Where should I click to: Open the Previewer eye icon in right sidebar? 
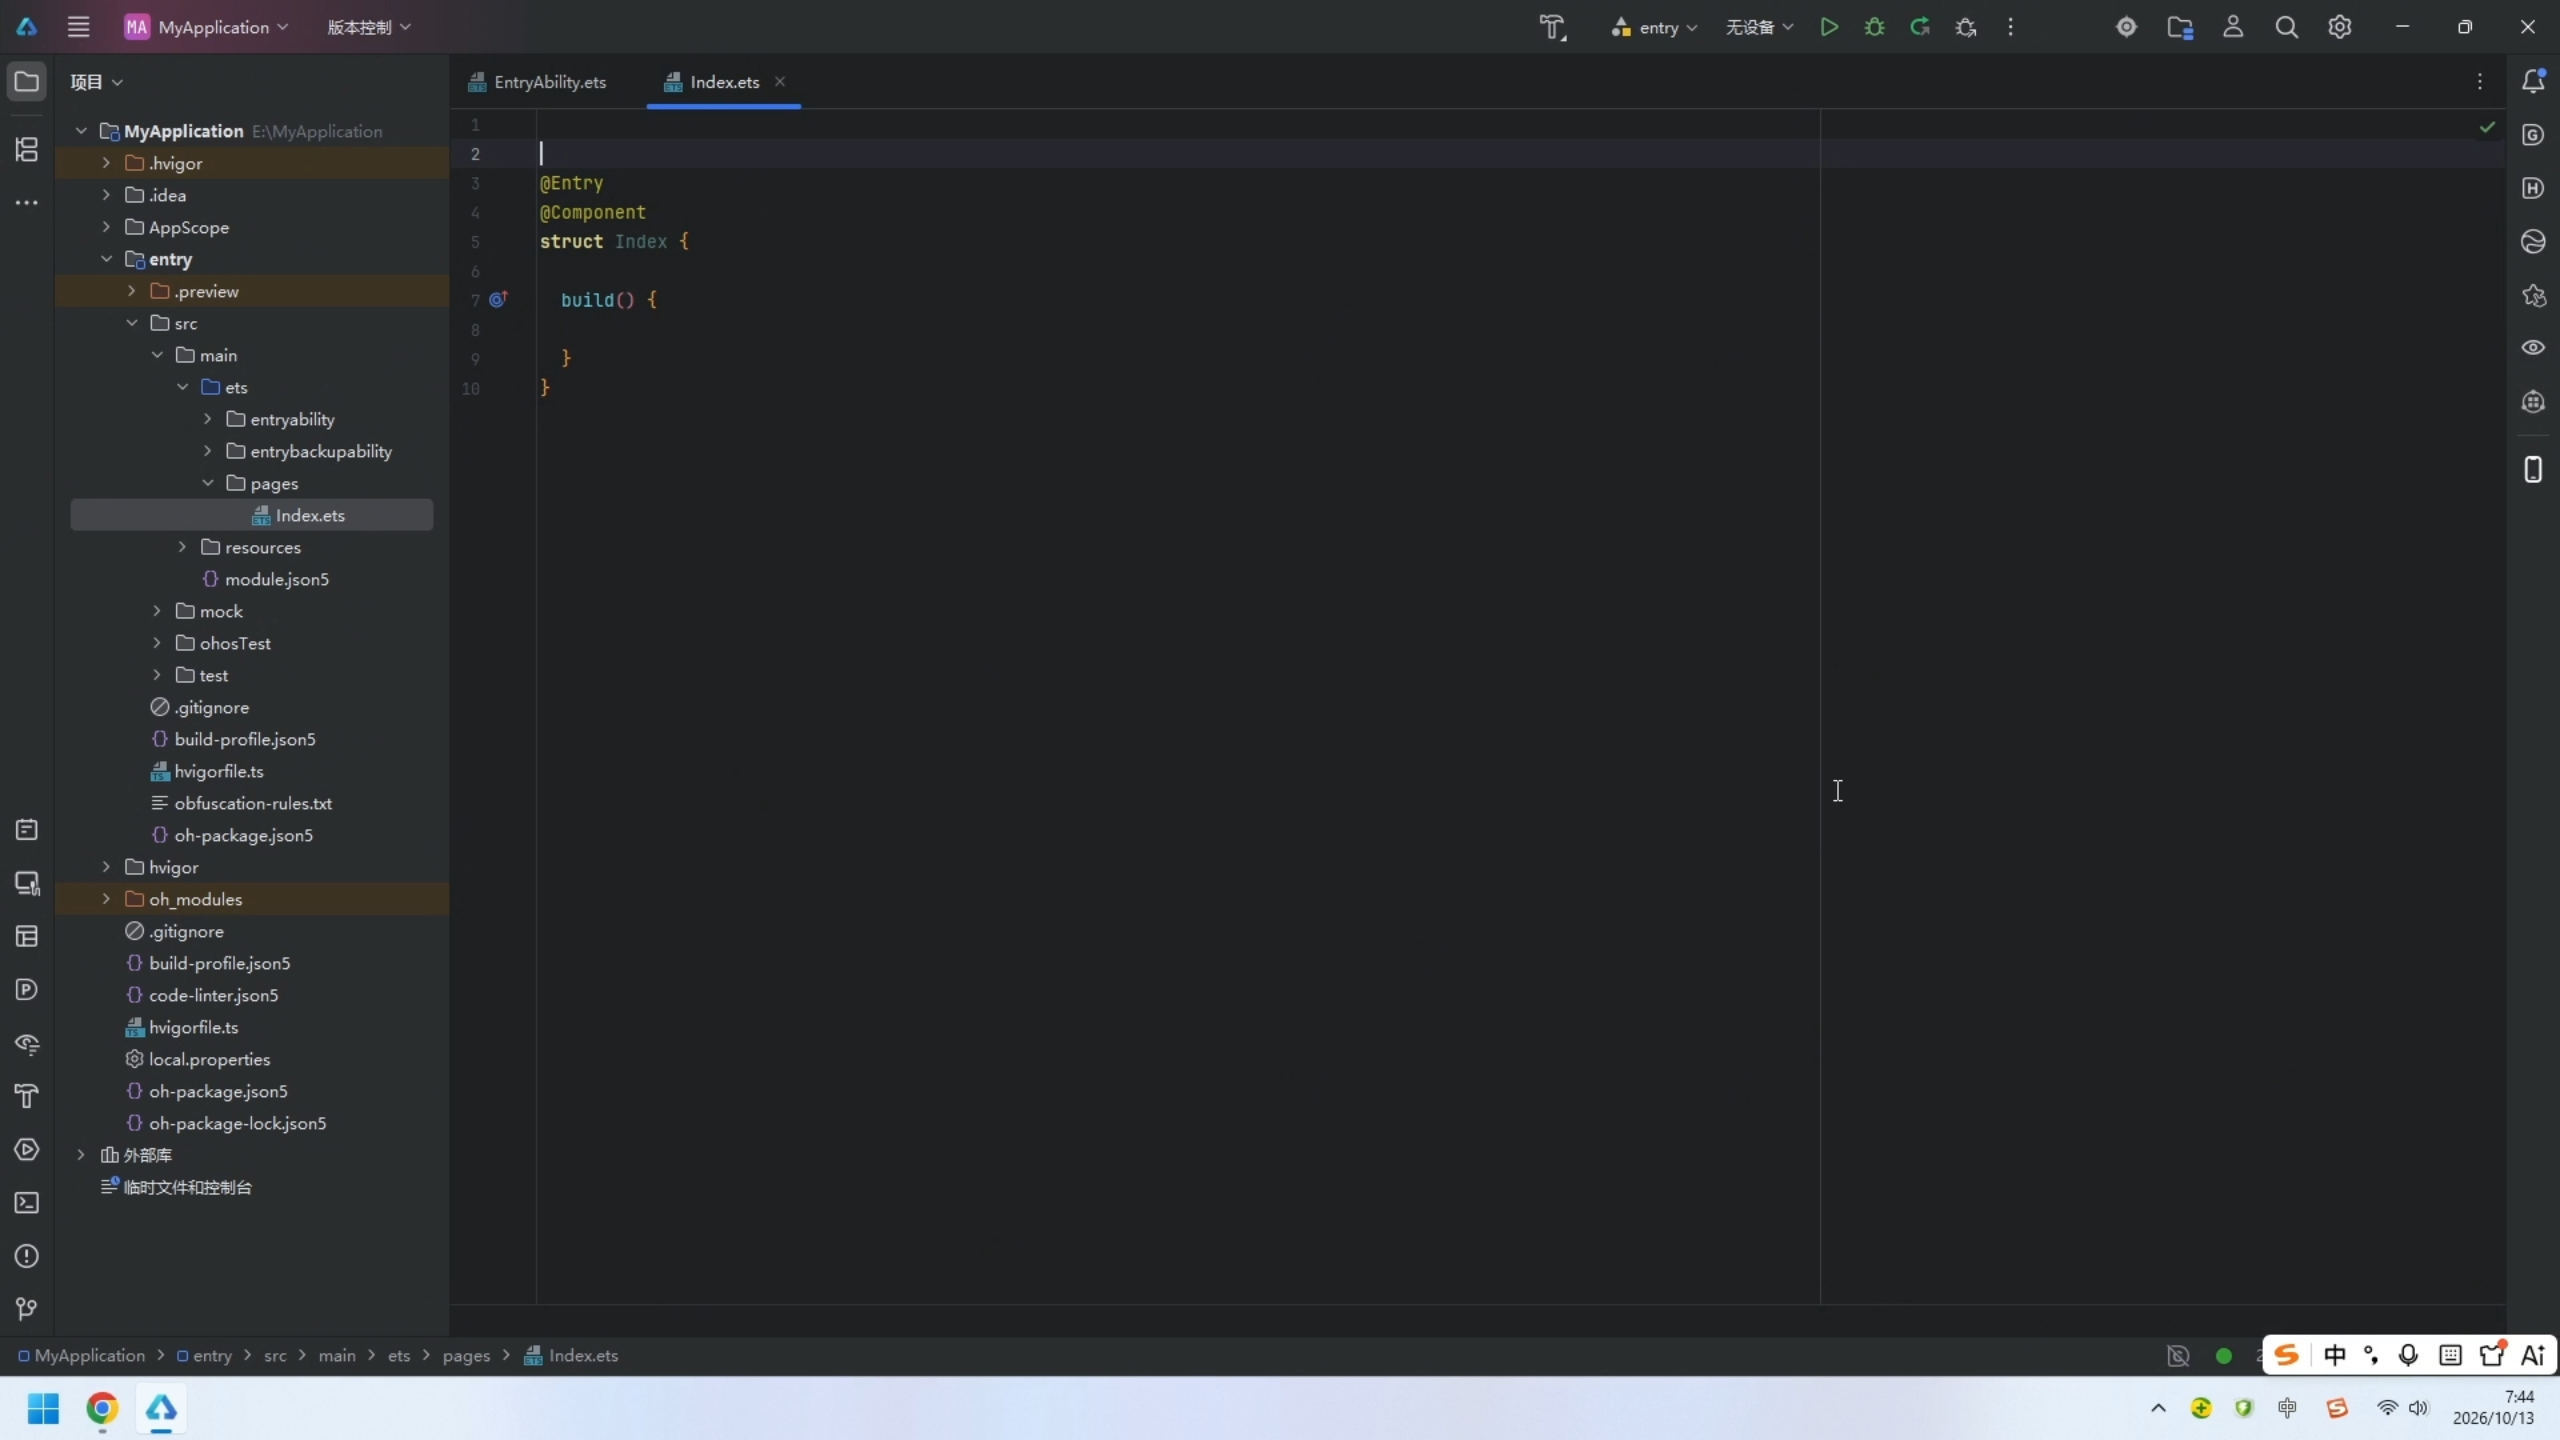[2533, 347]
